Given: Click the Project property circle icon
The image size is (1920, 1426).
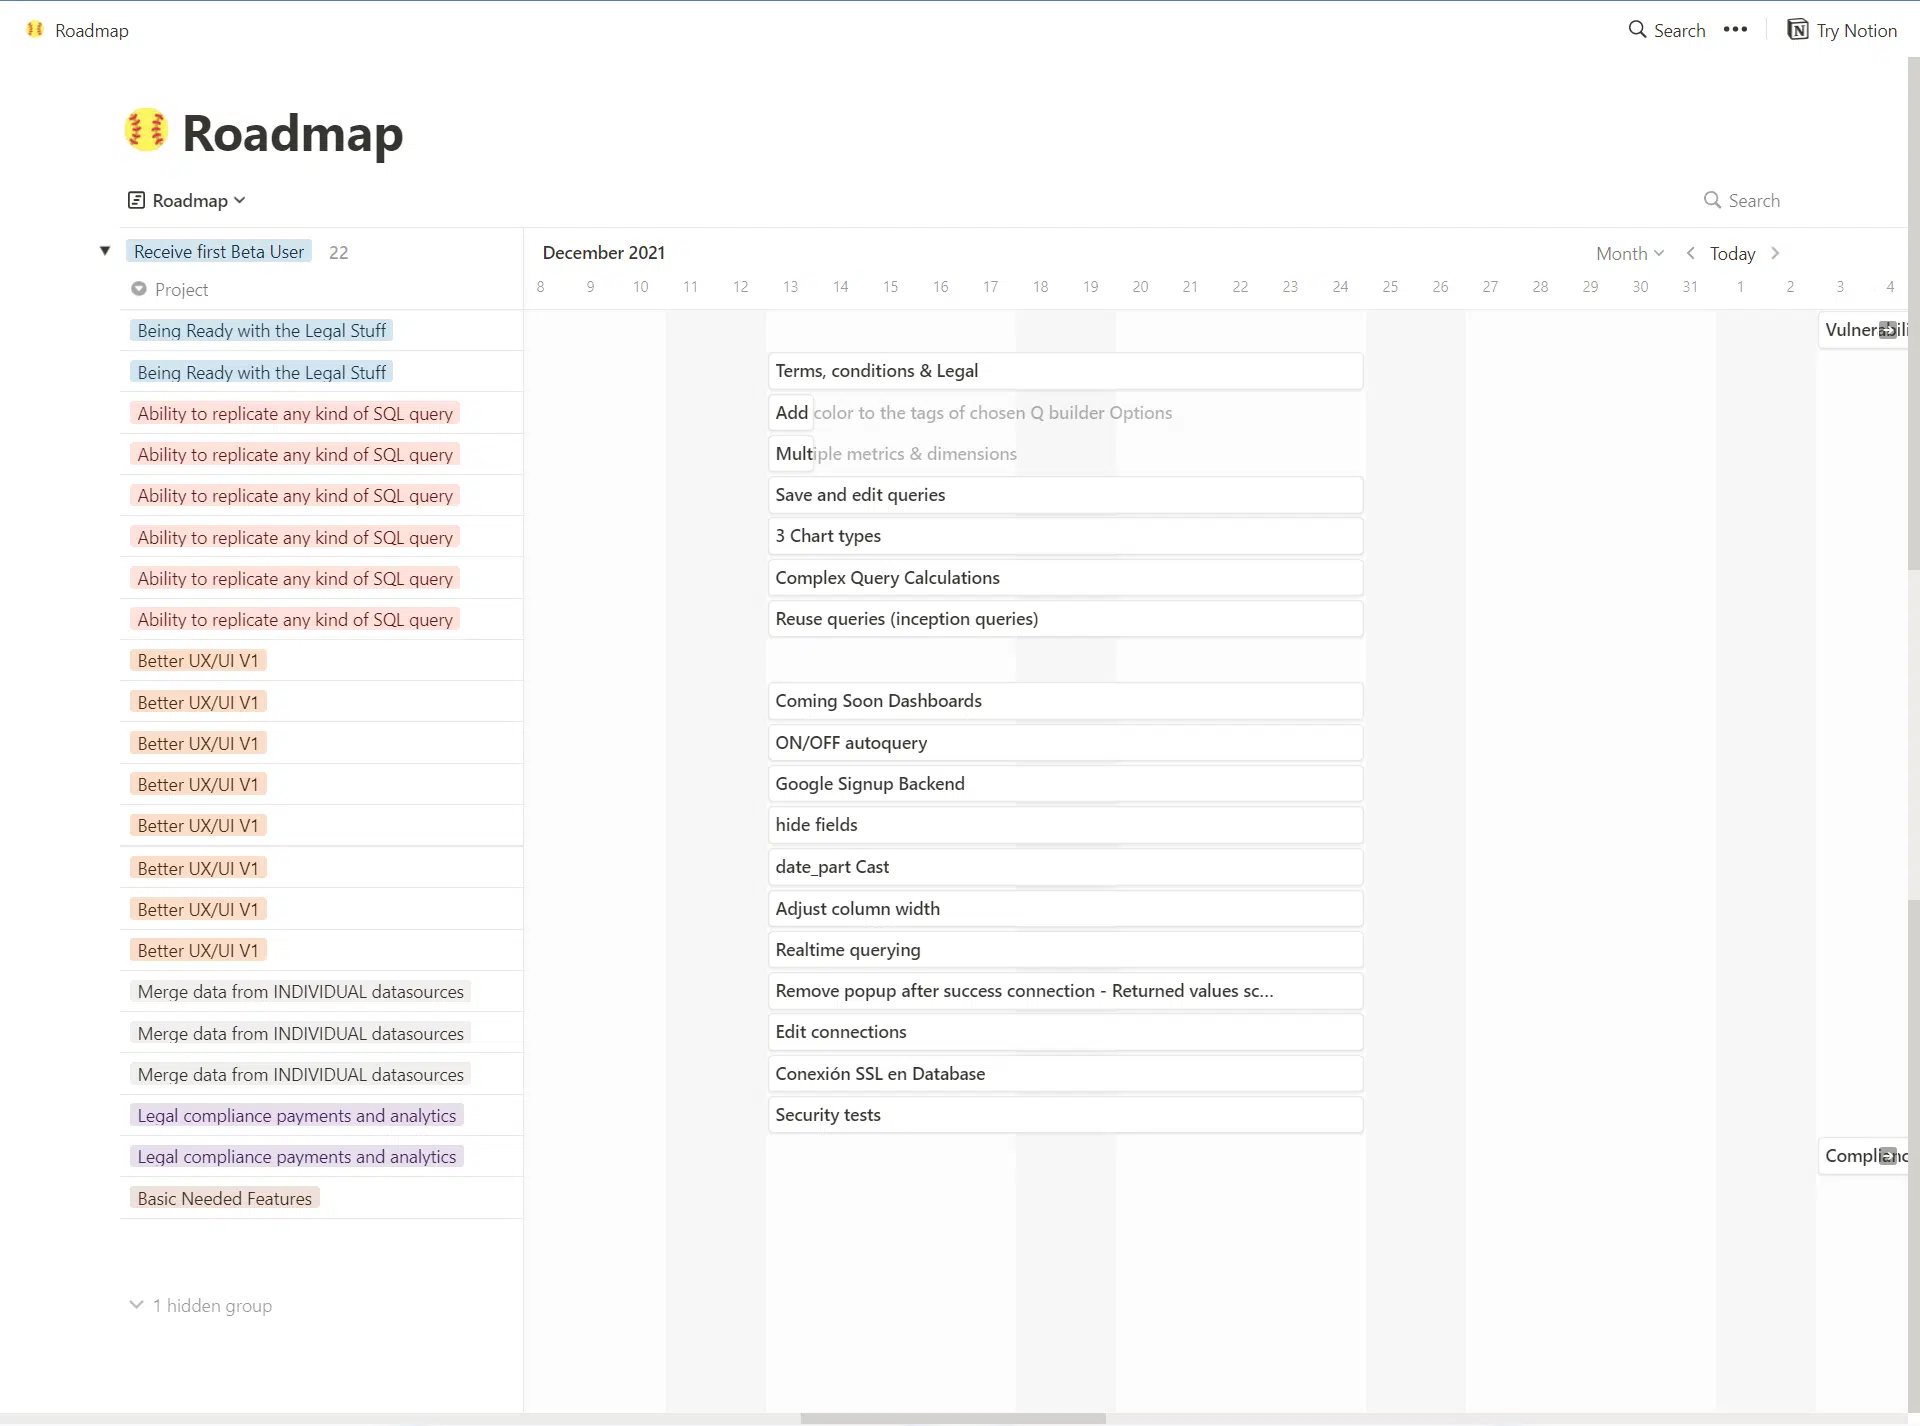Looking at the screenshot, I should click(139, 289).
